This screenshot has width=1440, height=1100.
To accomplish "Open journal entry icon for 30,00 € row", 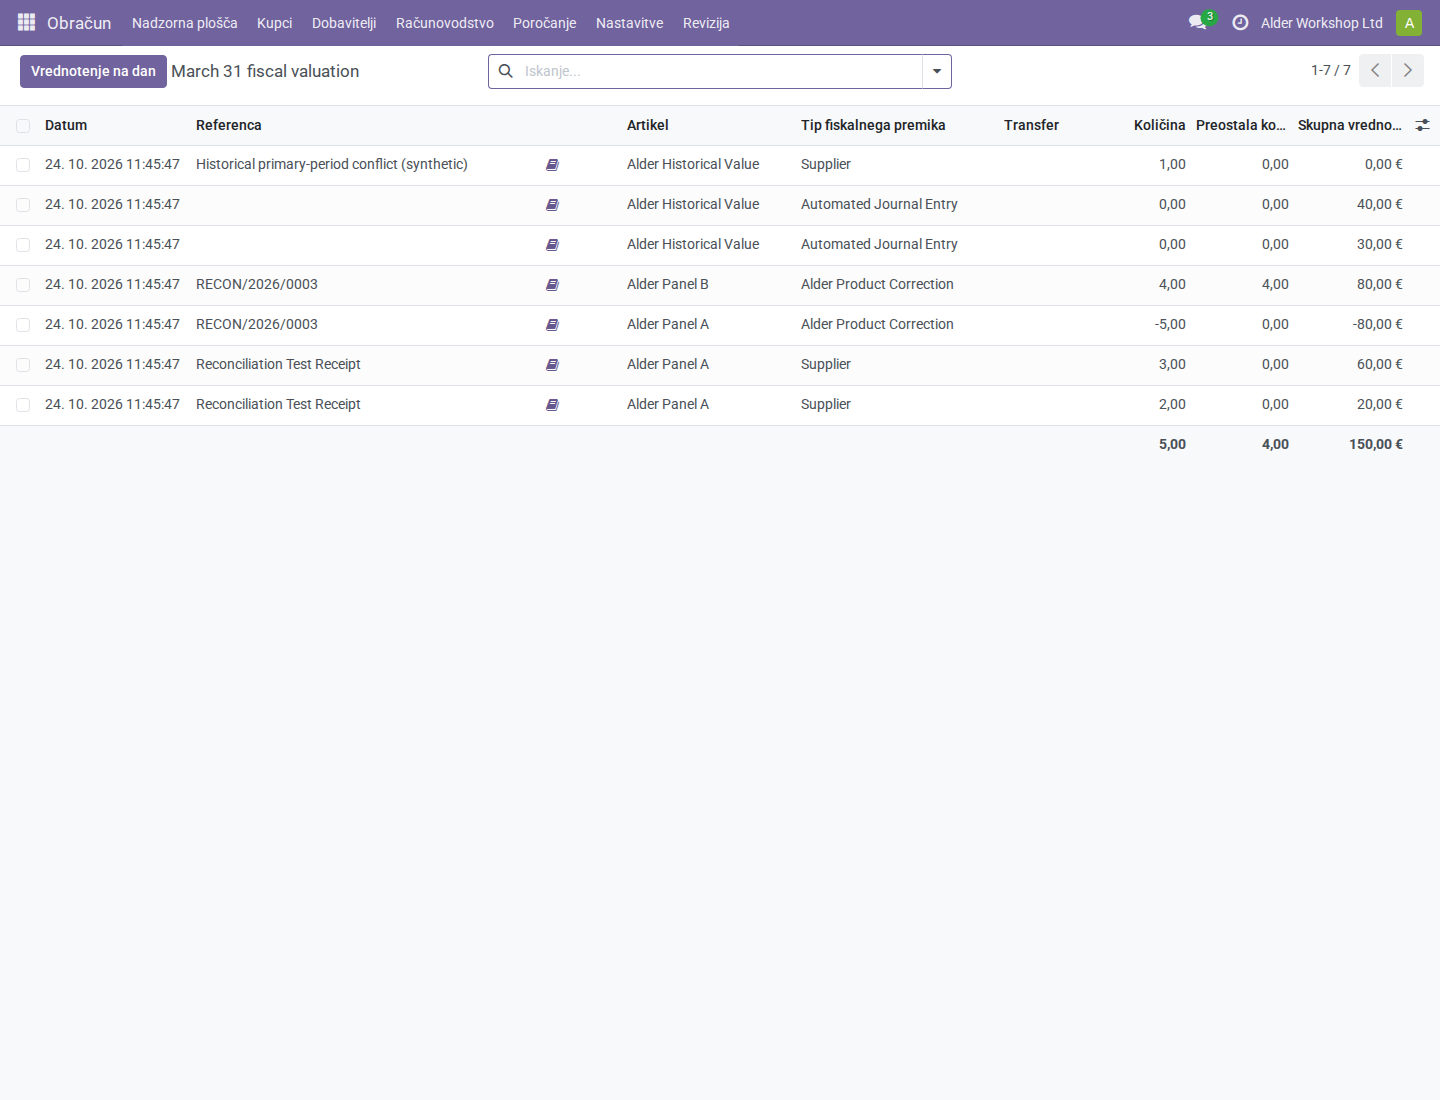I will (552, 245).
